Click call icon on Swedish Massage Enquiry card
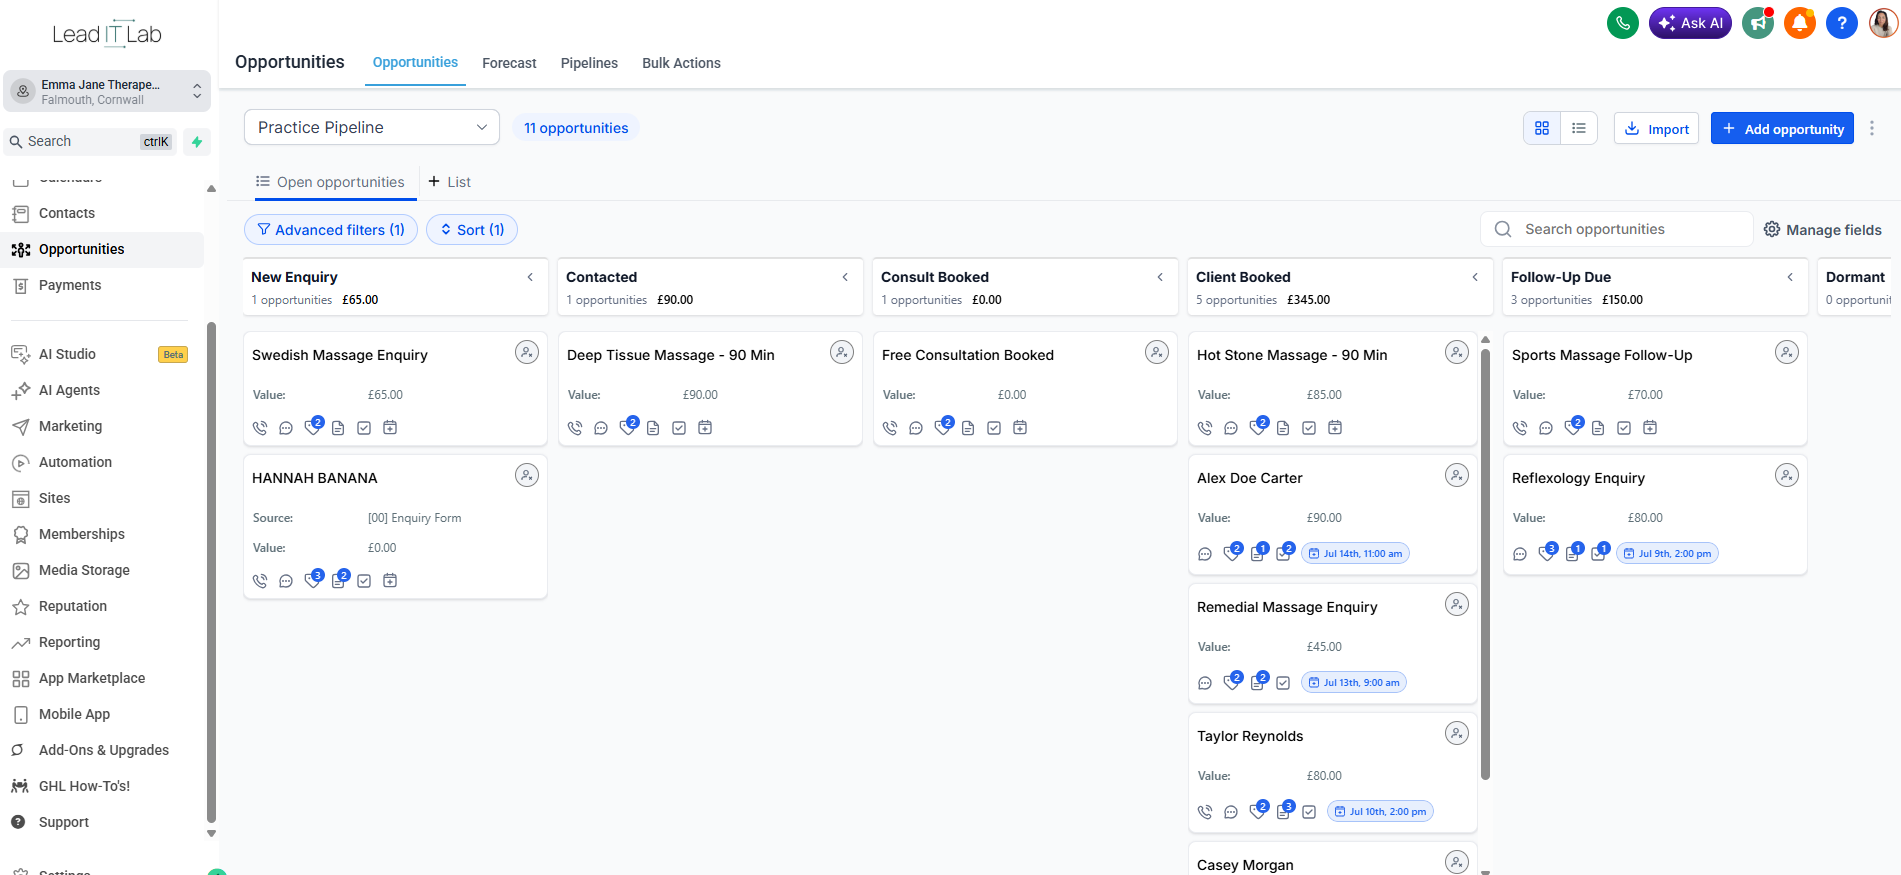Screen dimensions: 1901x875 click(x=260, y=428)
